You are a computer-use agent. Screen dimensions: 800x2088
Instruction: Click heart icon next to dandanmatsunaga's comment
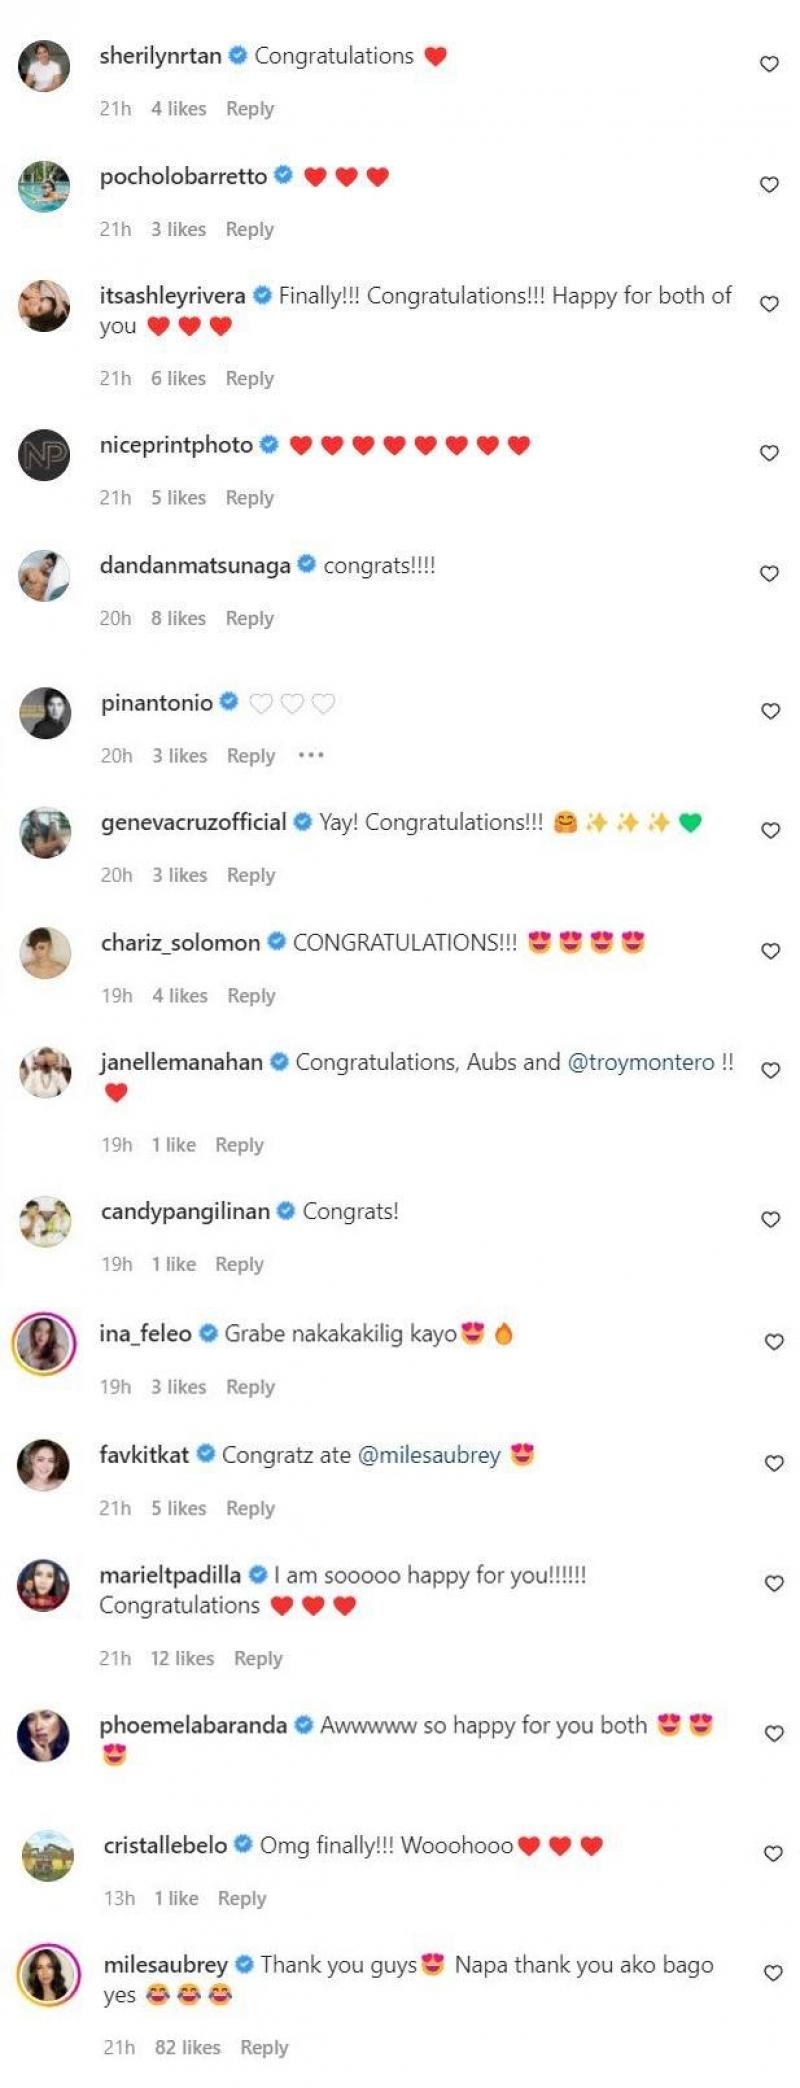click(769, 573)
